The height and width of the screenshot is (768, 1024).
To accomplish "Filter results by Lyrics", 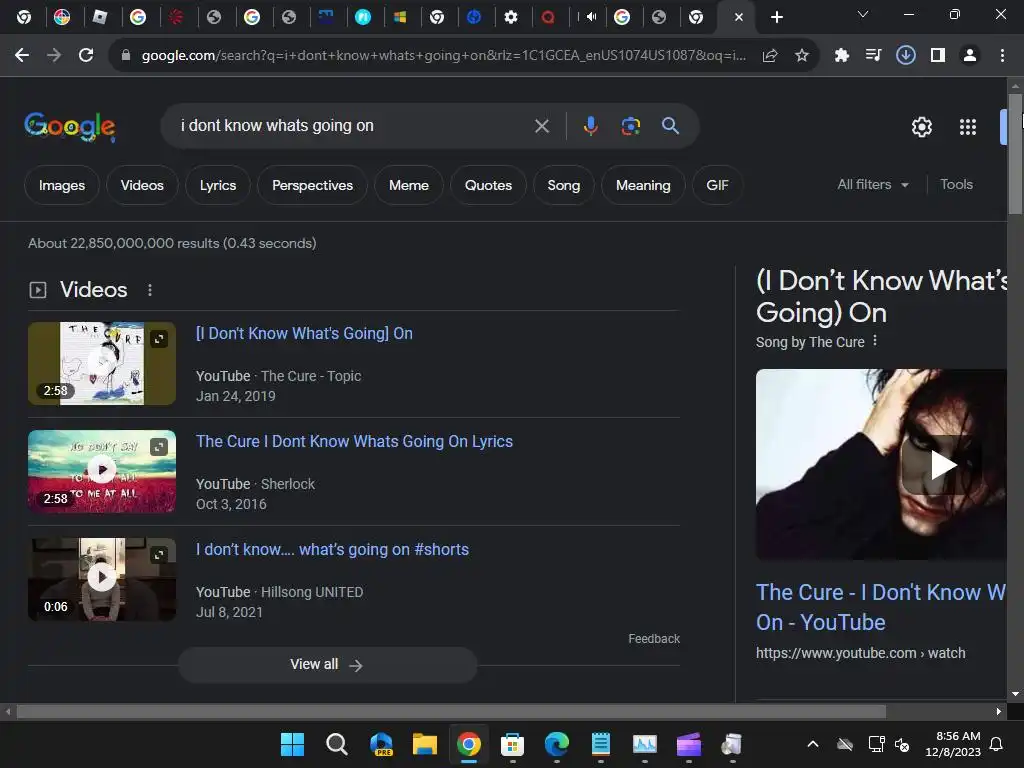I will 217,185.
